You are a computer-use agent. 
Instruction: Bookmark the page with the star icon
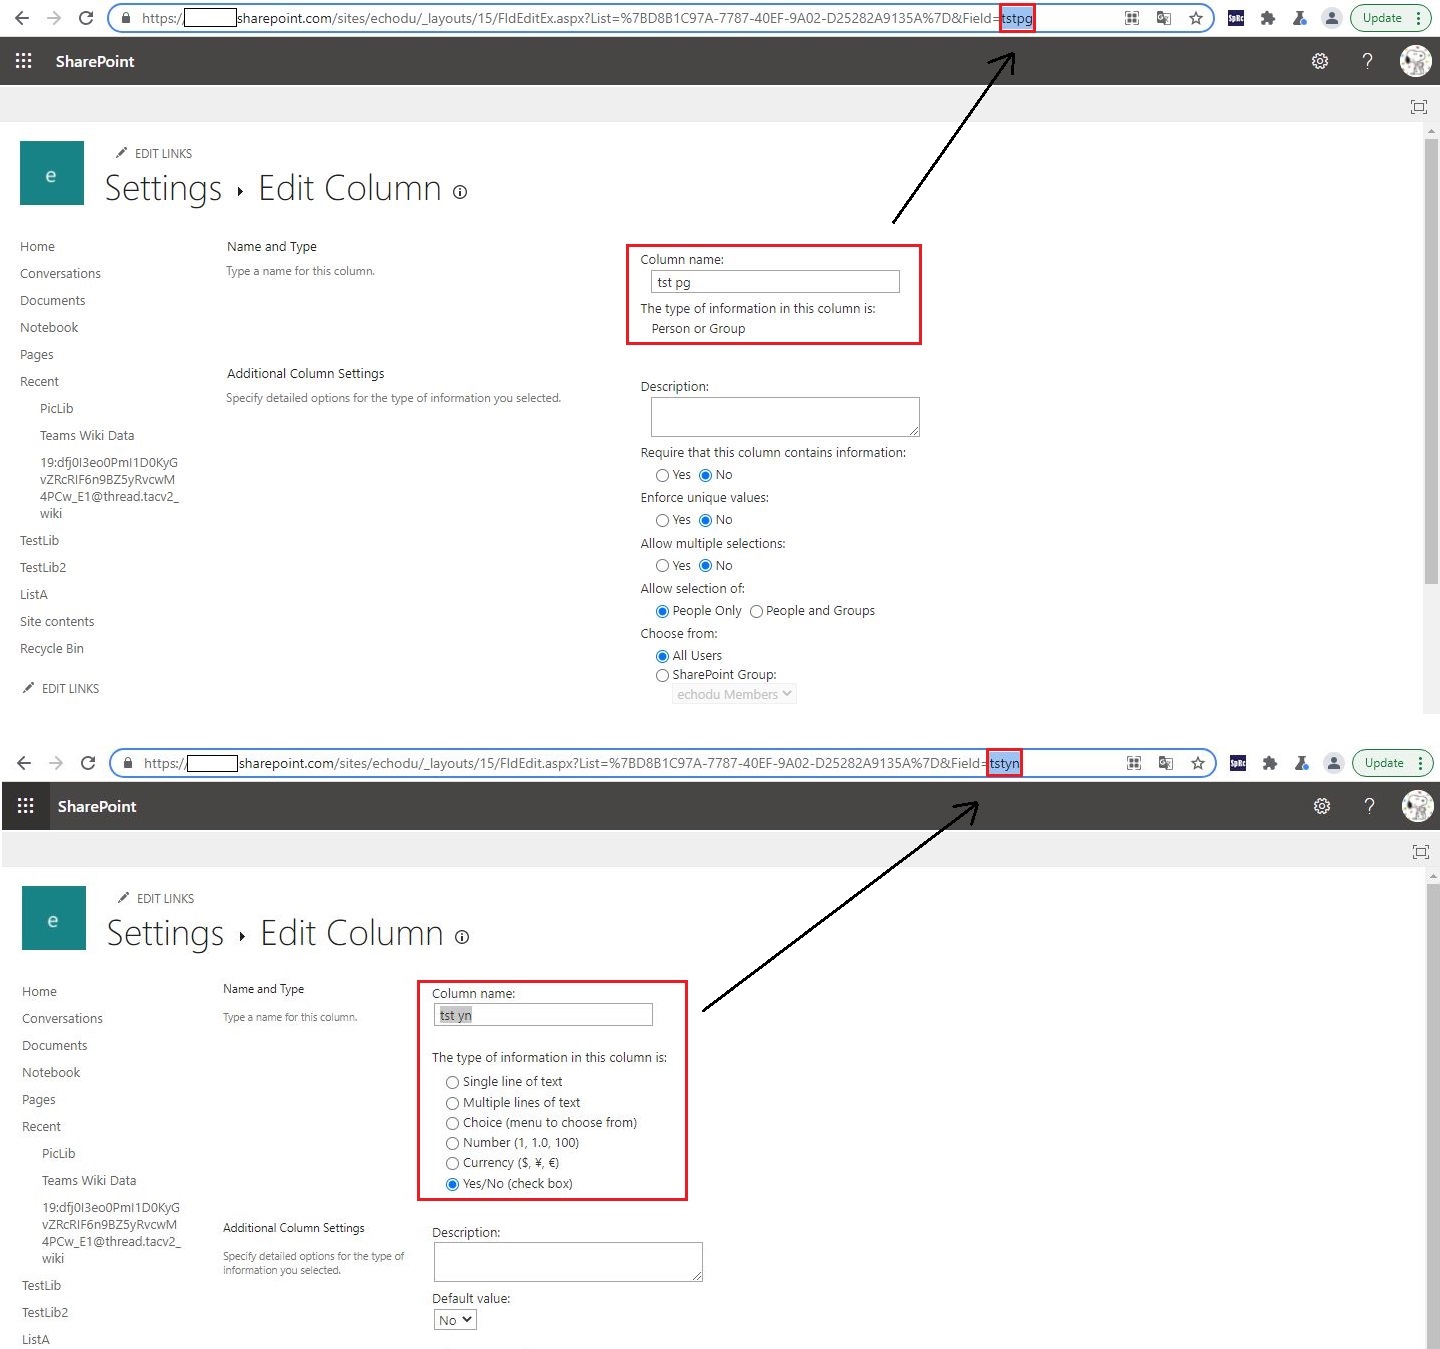[x=1196, y=18]
